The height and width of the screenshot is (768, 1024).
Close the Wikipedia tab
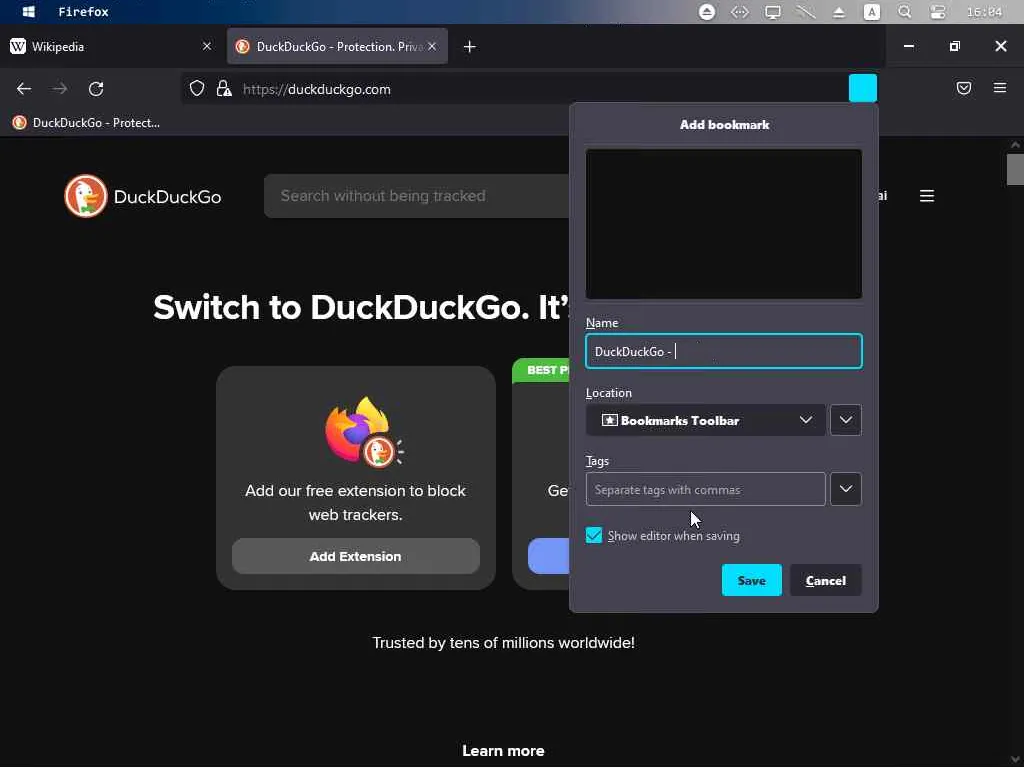pyautogui.click(x=206, y=46)
